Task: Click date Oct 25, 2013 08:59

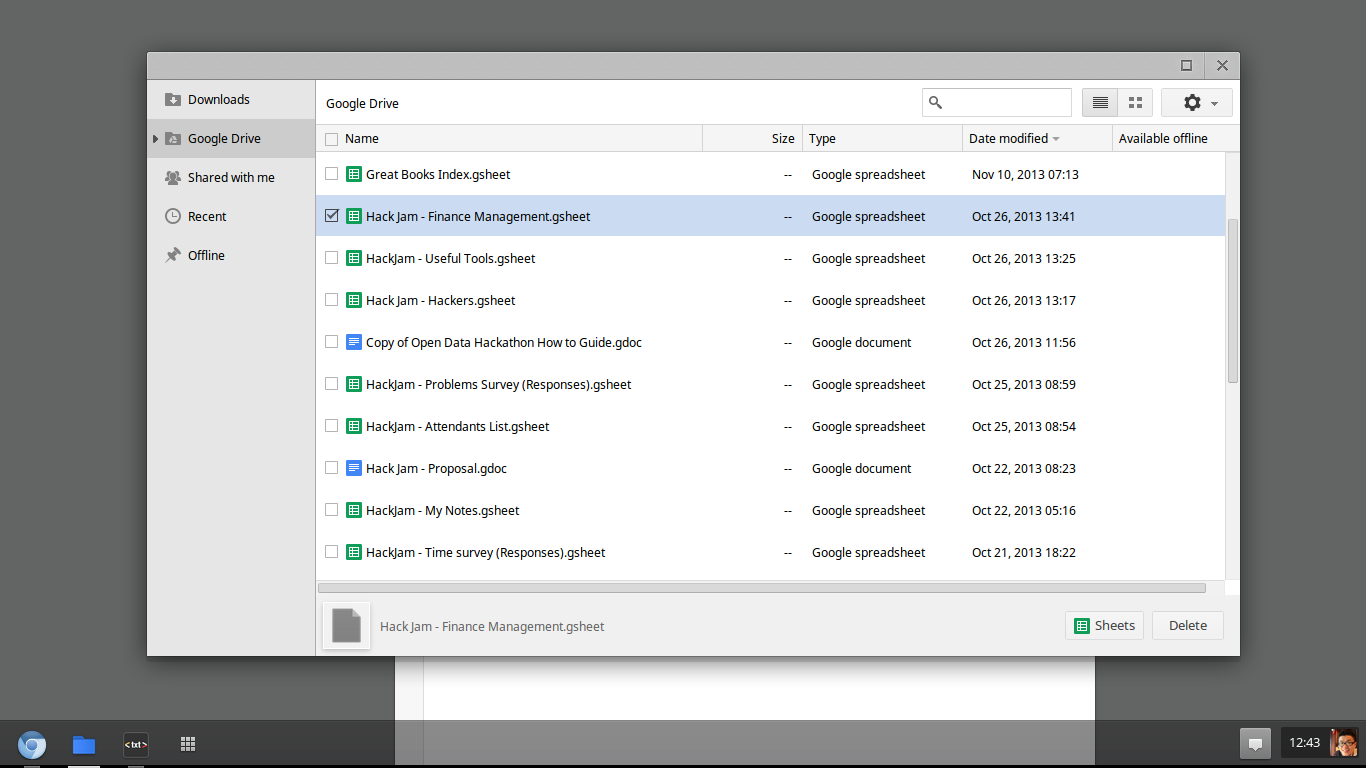Action: coord(1024,384)
